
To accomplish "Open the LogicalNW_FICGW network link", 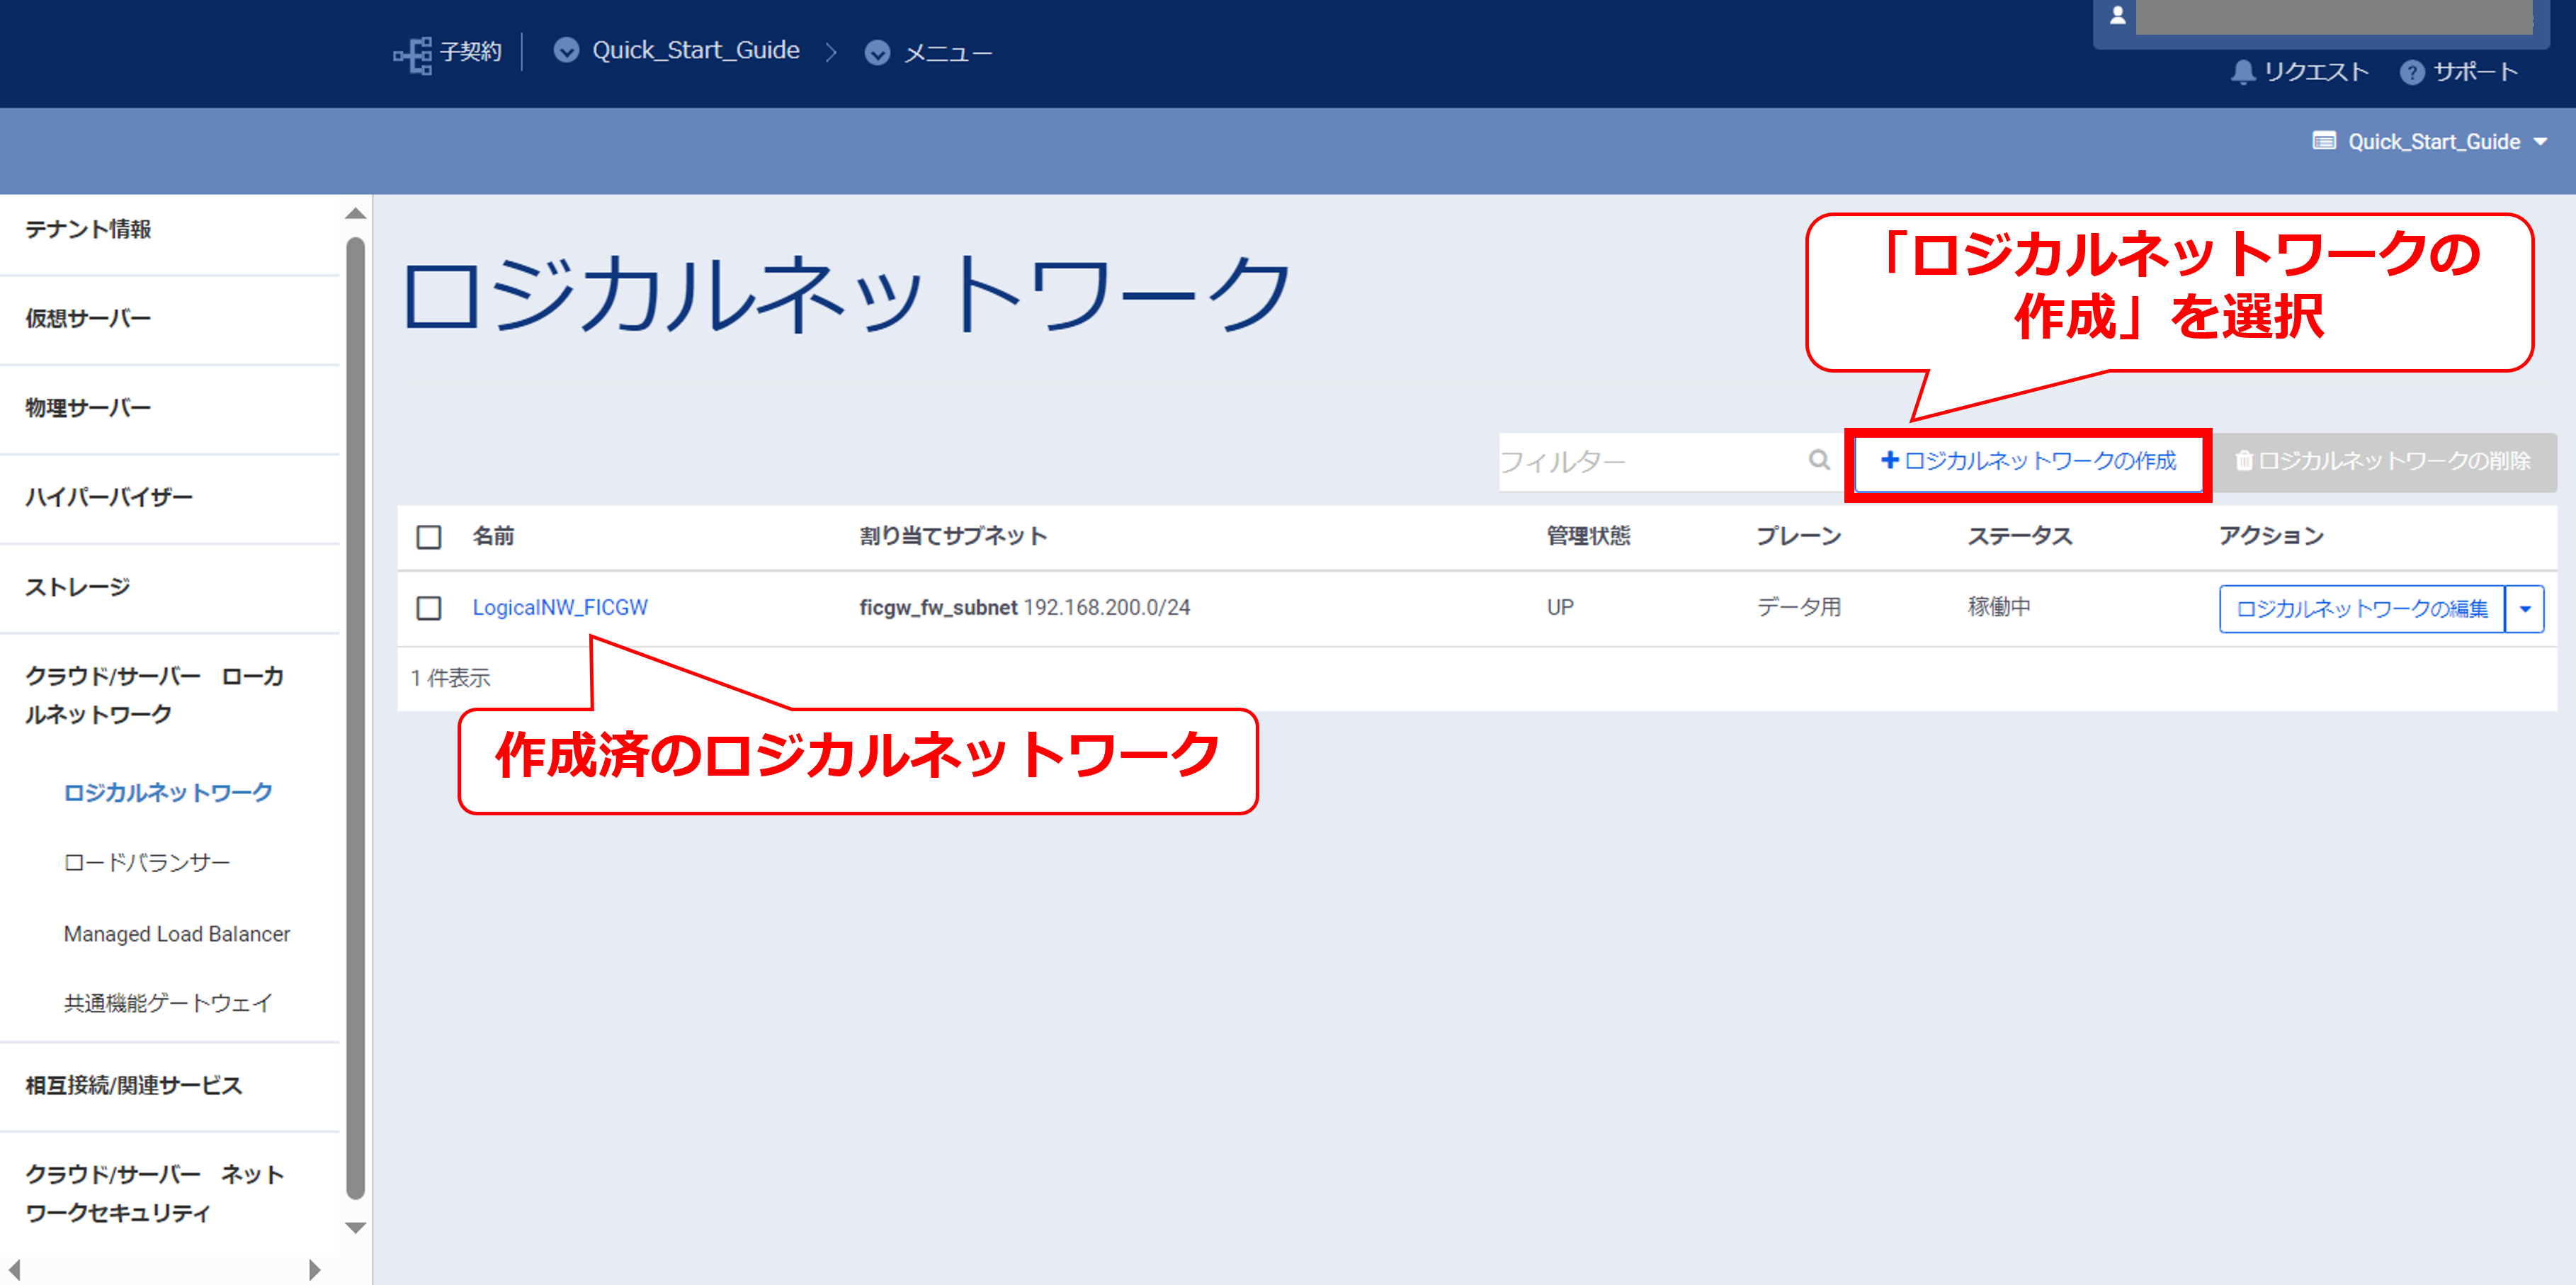I will (x=560, y=608).
